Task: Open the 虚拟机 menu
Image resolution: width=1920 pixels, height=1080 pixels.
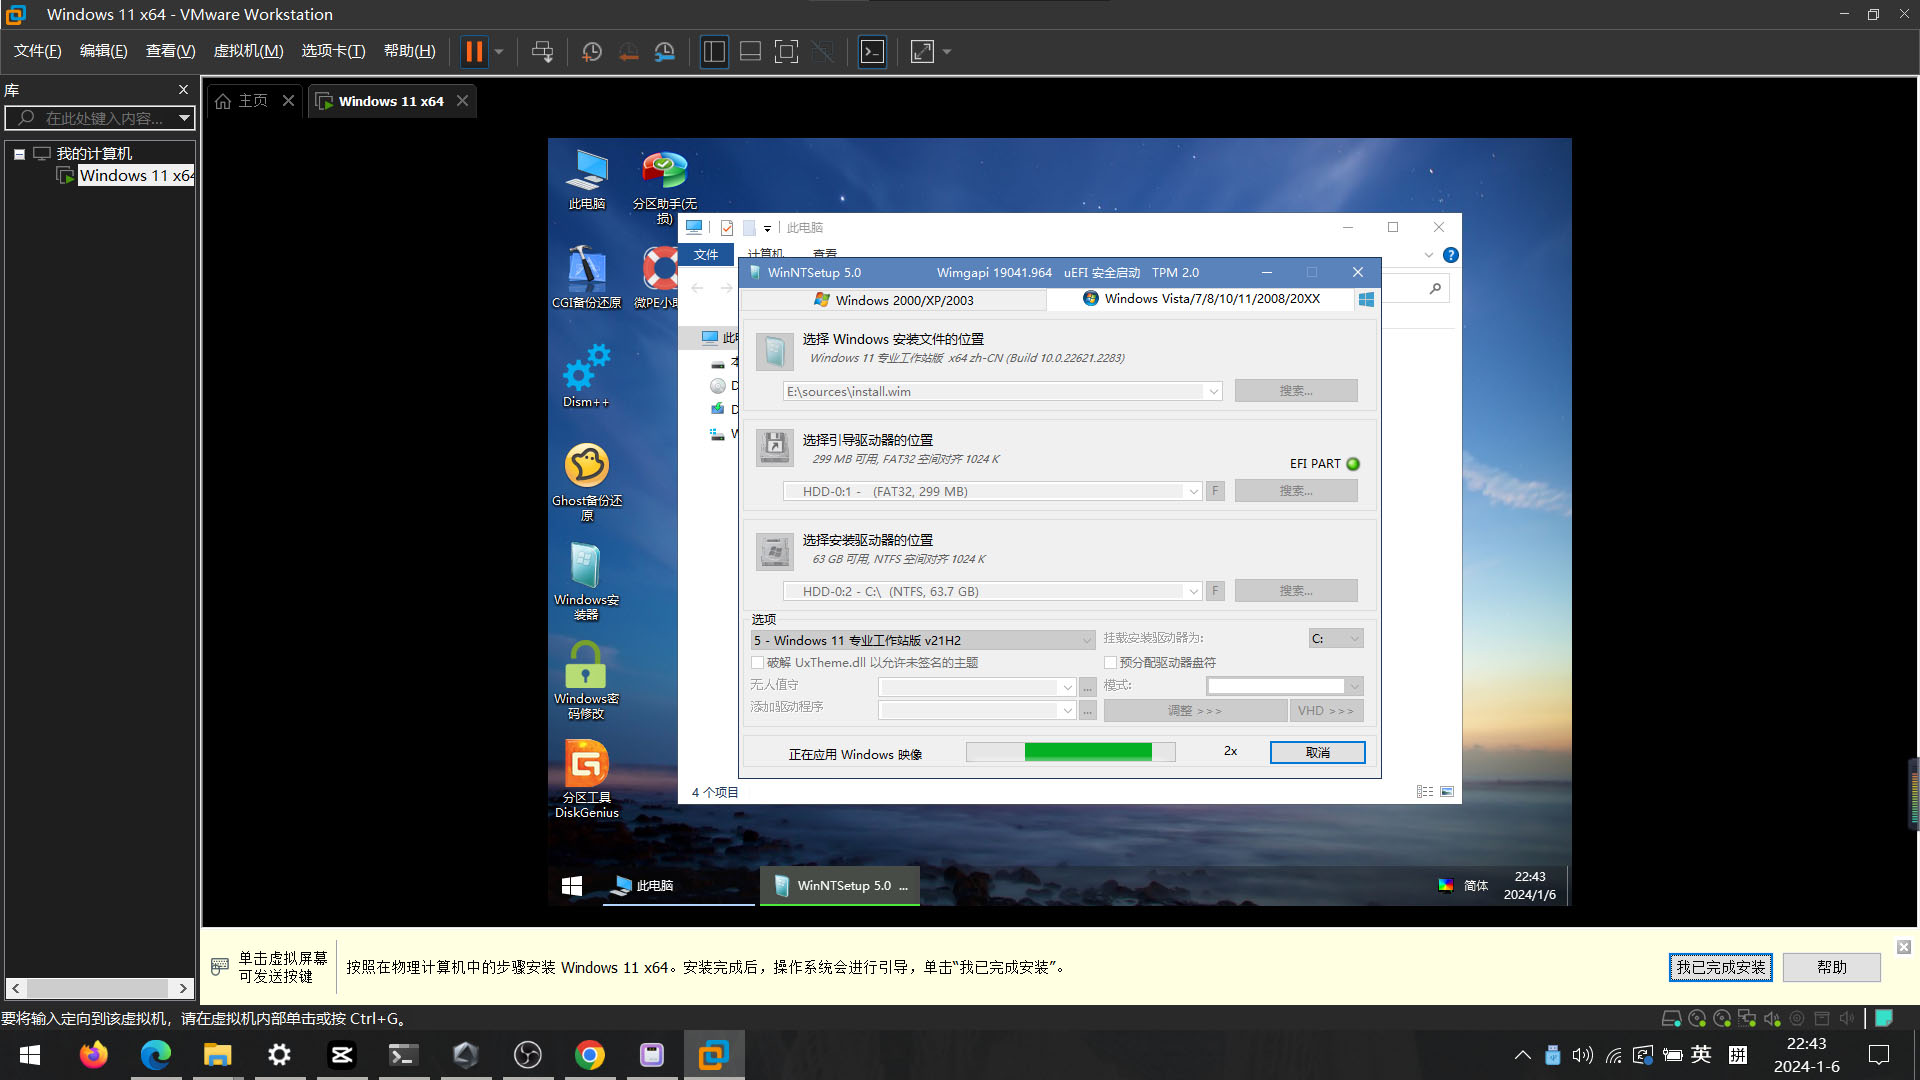Action: click(x=248, y=51)
